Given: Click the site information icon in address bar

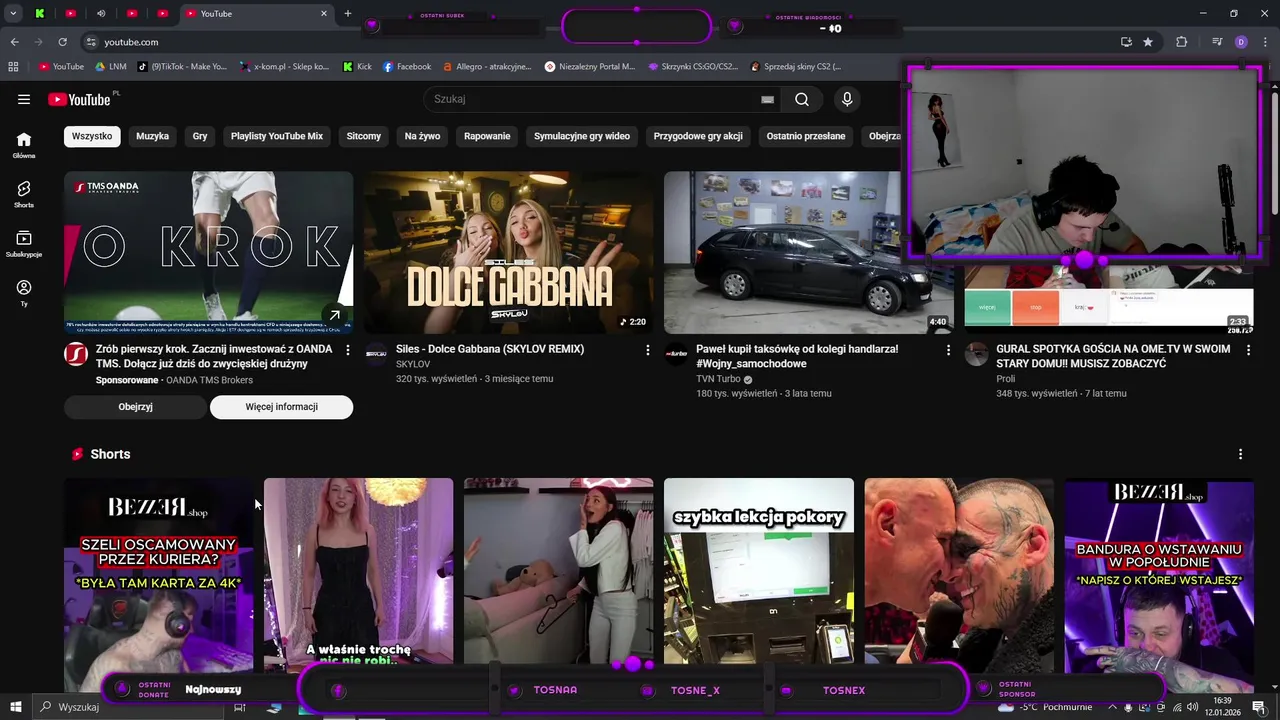Looking at the screenshot, I should coord(91,42).
